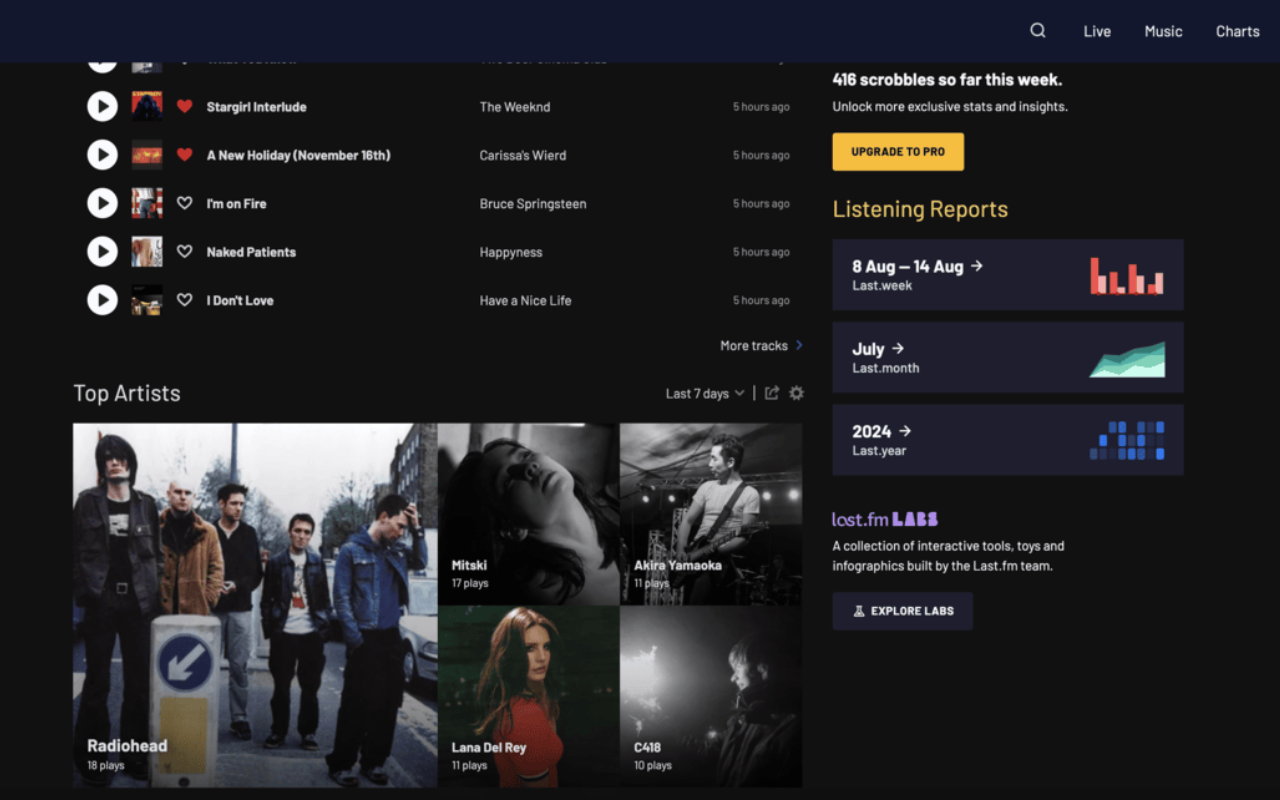This screenshot has height=800, width=1280.
Task: Open Have a Nice Life artist link
Action: 526,300
